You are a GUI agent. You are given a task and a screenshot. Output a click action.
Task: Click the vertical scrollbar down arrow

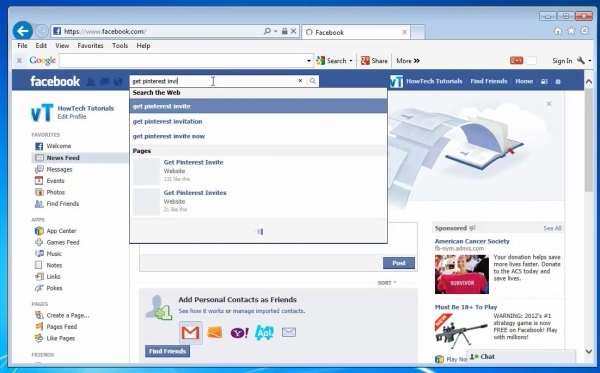point(589,351)
